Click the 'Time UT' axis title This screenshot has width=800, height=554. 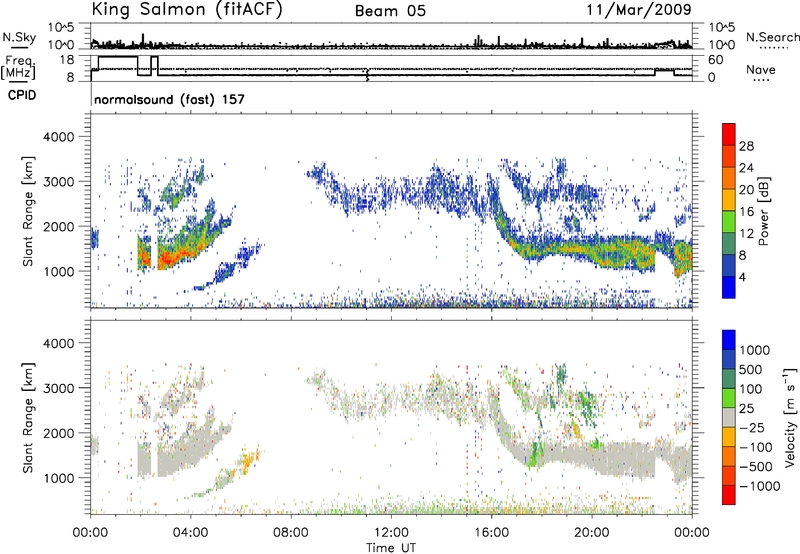(391, 548)
